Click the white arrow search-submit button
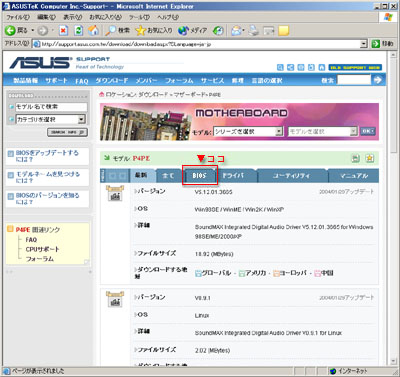The width and height of the screenshot is (400, 377). point(377,80)
